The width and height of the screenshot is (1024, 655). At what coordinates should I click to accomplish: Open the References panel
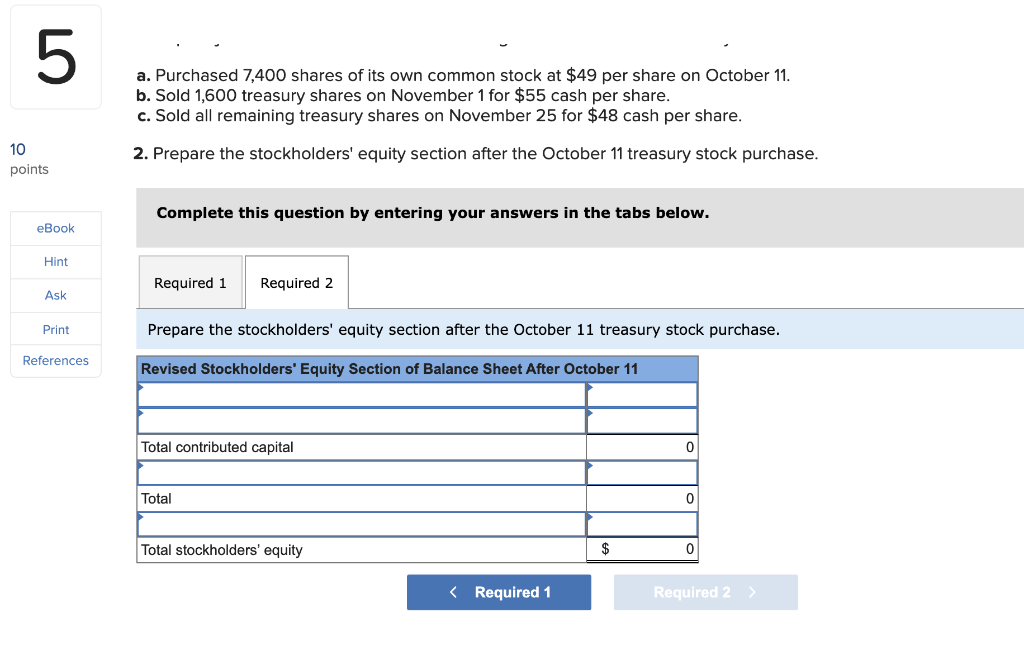coord(55,361)
